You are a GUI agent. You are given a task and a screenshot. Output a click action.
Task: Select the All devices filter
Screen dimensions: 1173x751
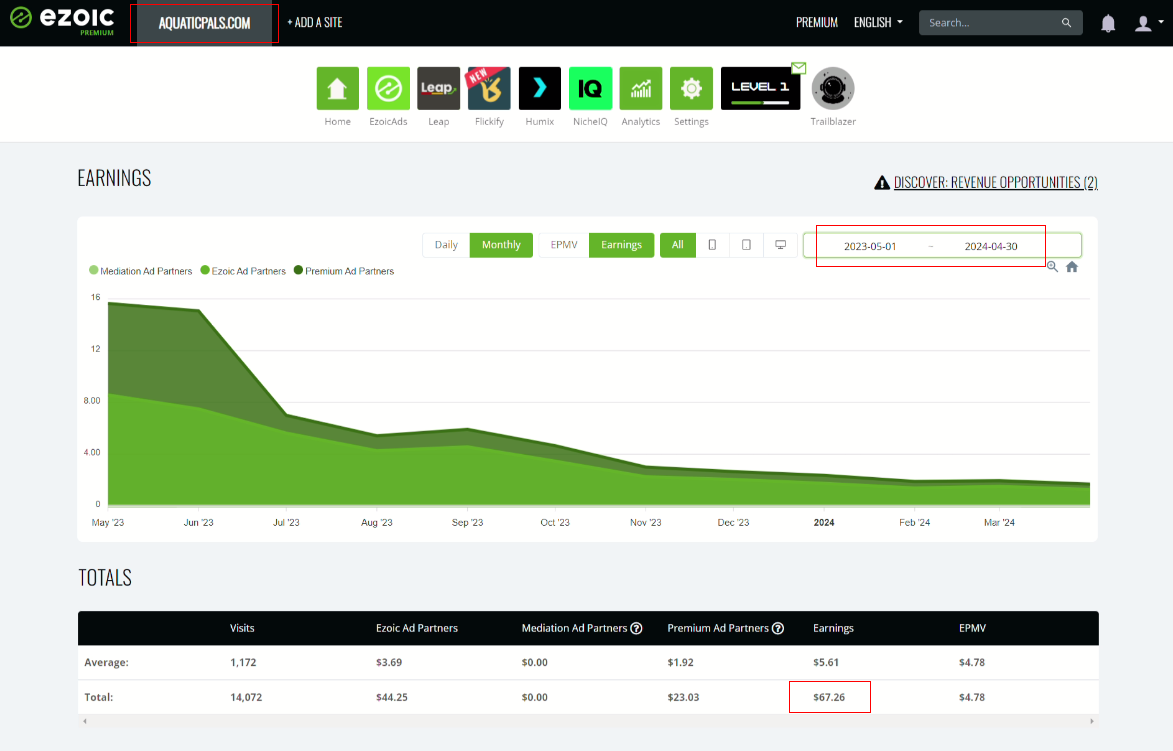678,245
